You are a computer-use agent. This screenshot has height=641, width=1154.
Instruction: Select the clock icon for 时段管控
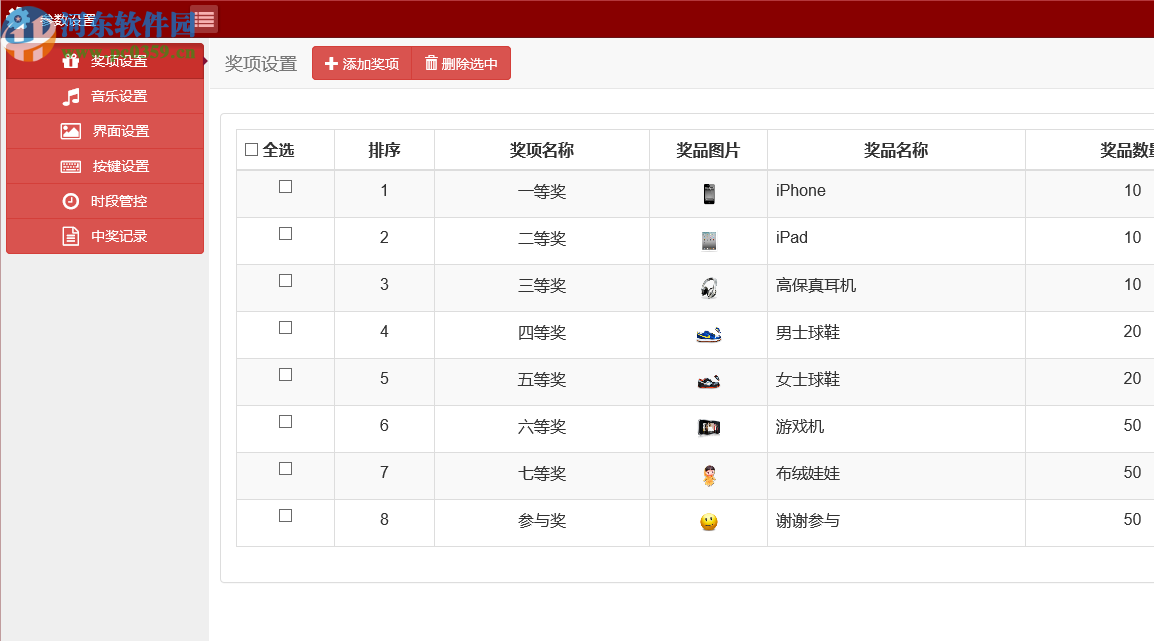[x=69, y=201]
